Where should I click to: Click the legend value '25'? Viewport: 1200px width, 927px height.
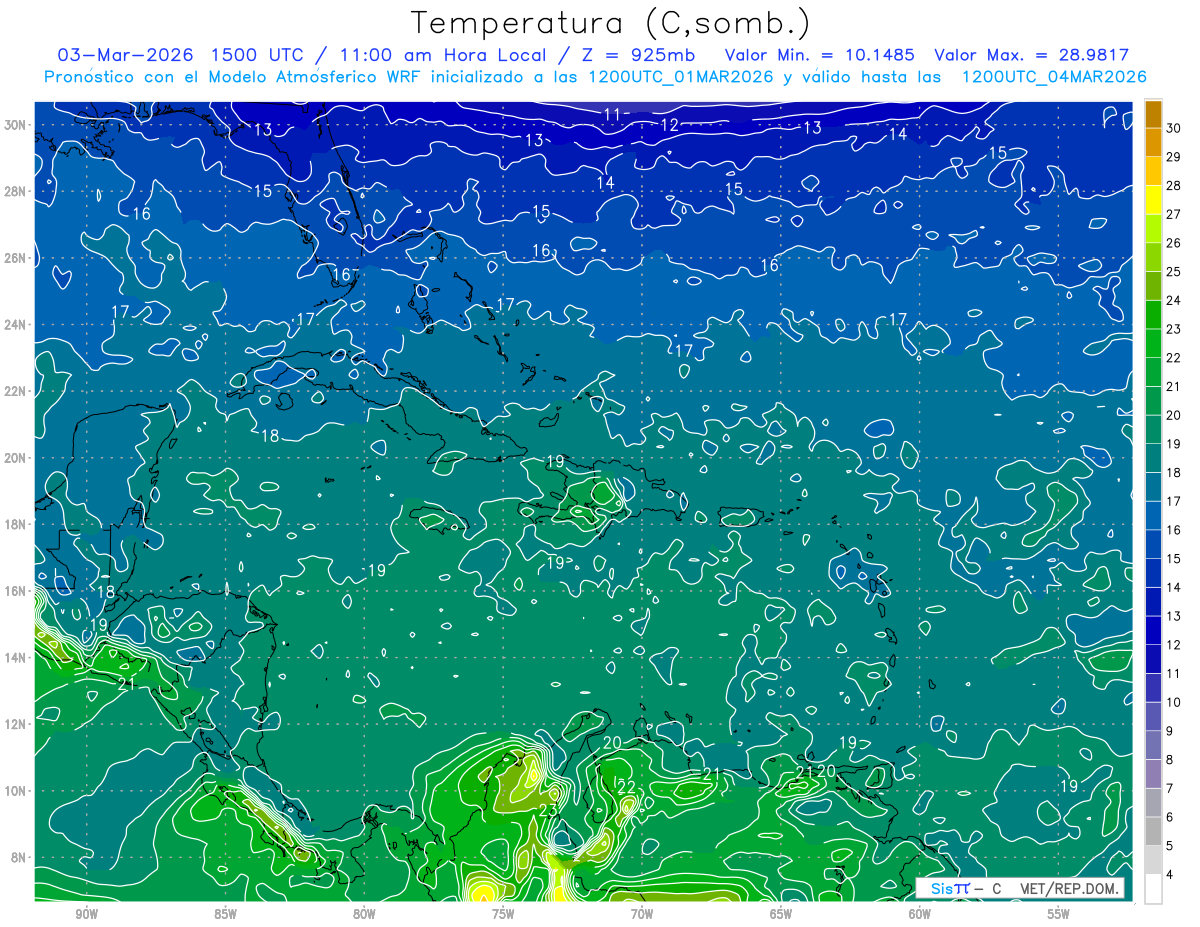point(1174,271)
